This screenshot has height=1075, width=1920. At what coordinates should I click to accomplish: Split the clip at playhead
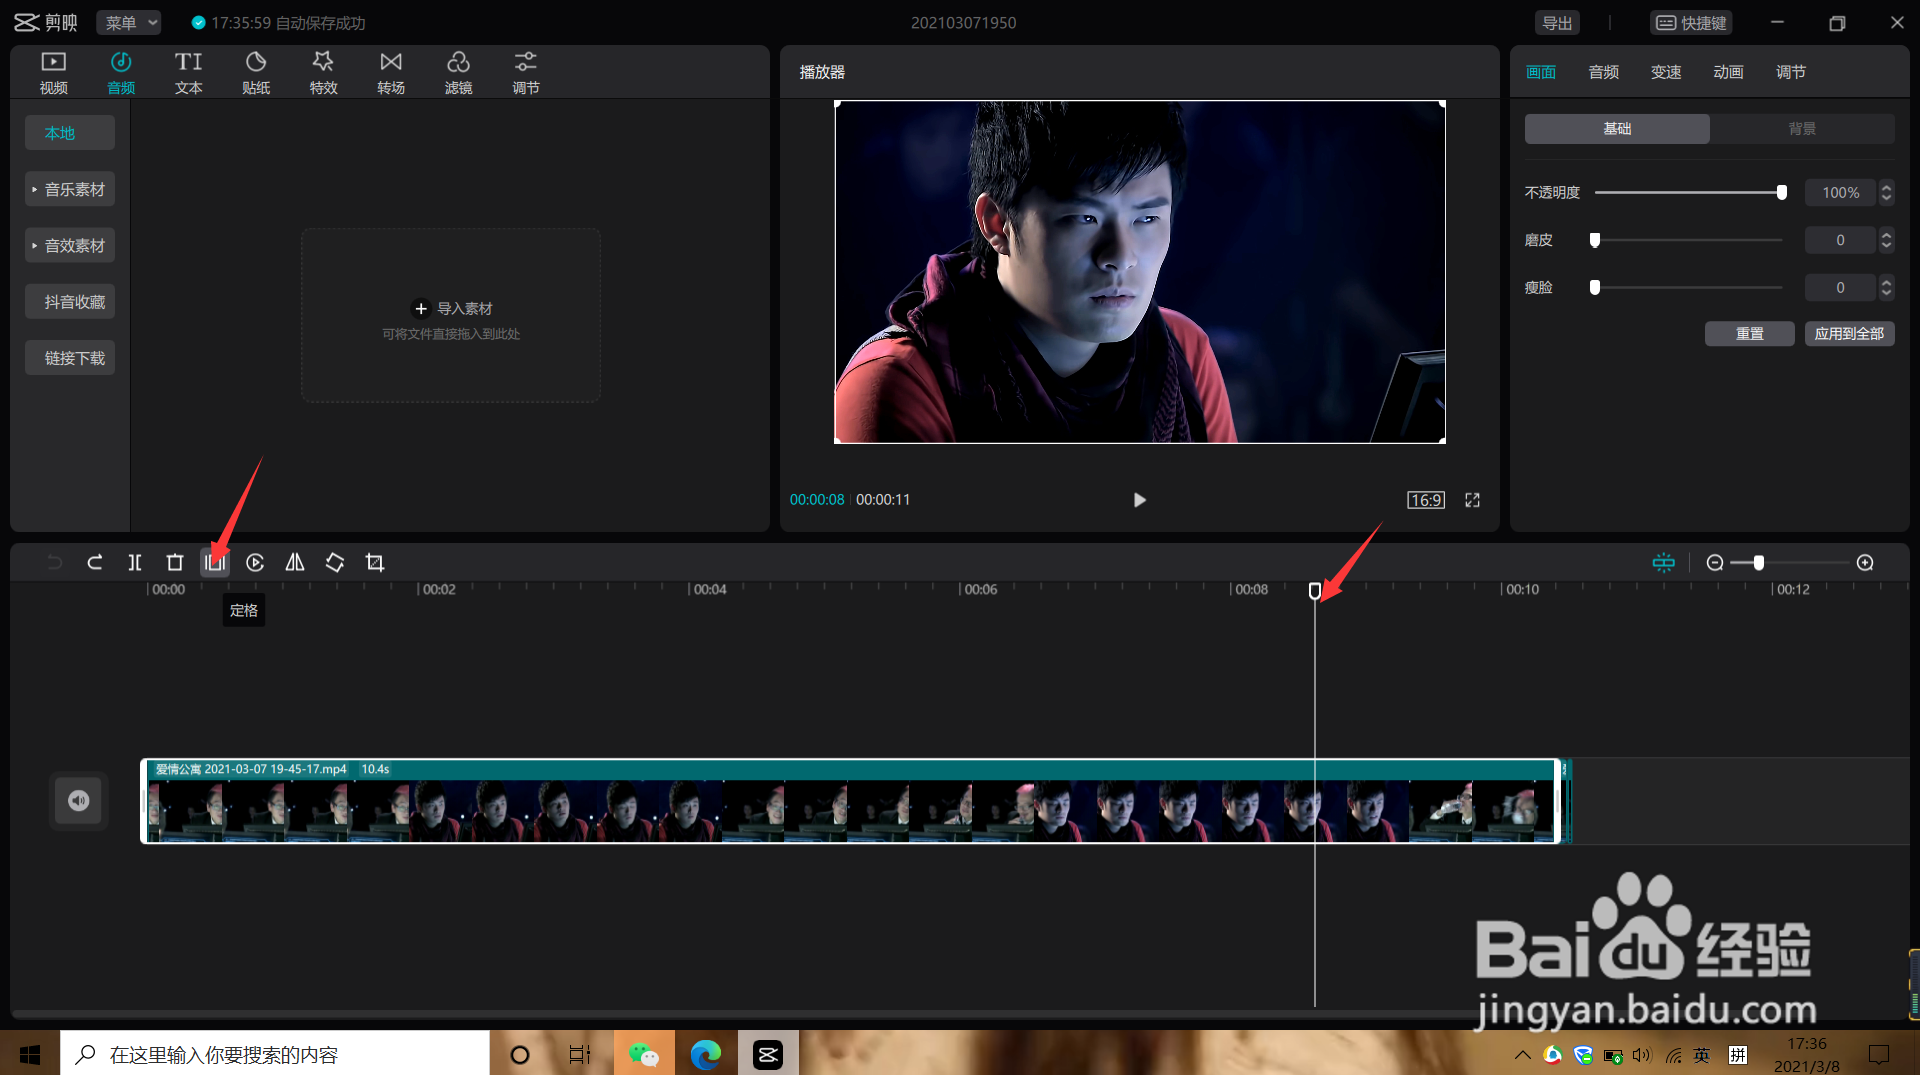tap(135, 563)
